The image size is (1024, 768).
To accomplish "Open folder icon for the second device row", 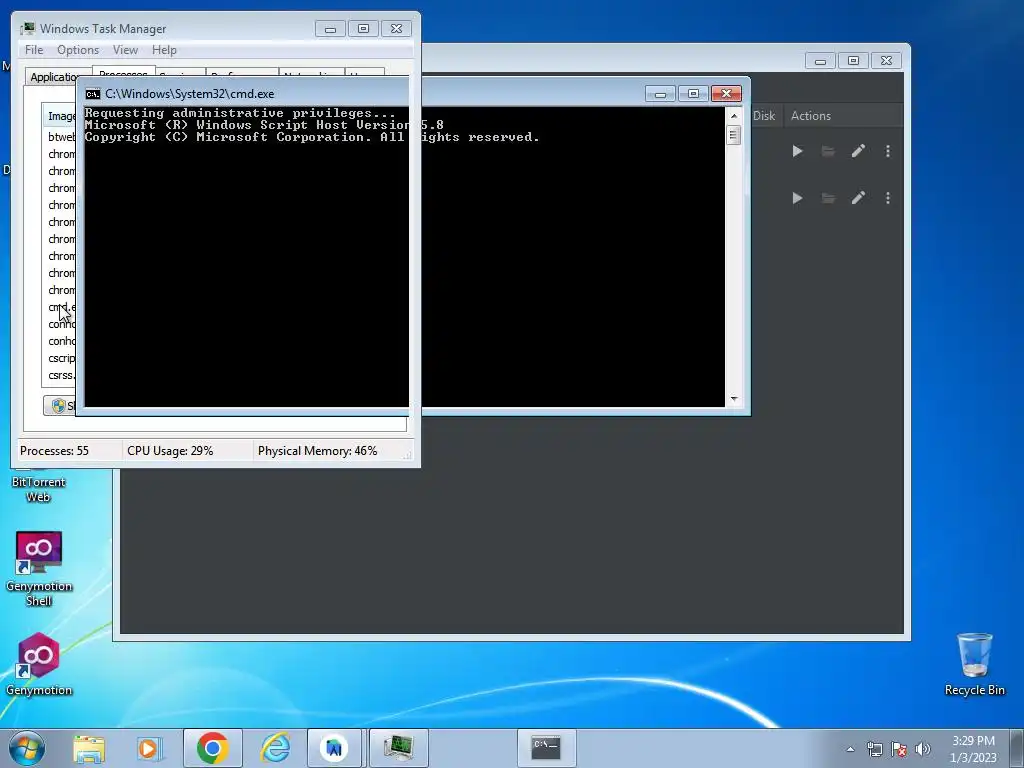I will point(827,198).
